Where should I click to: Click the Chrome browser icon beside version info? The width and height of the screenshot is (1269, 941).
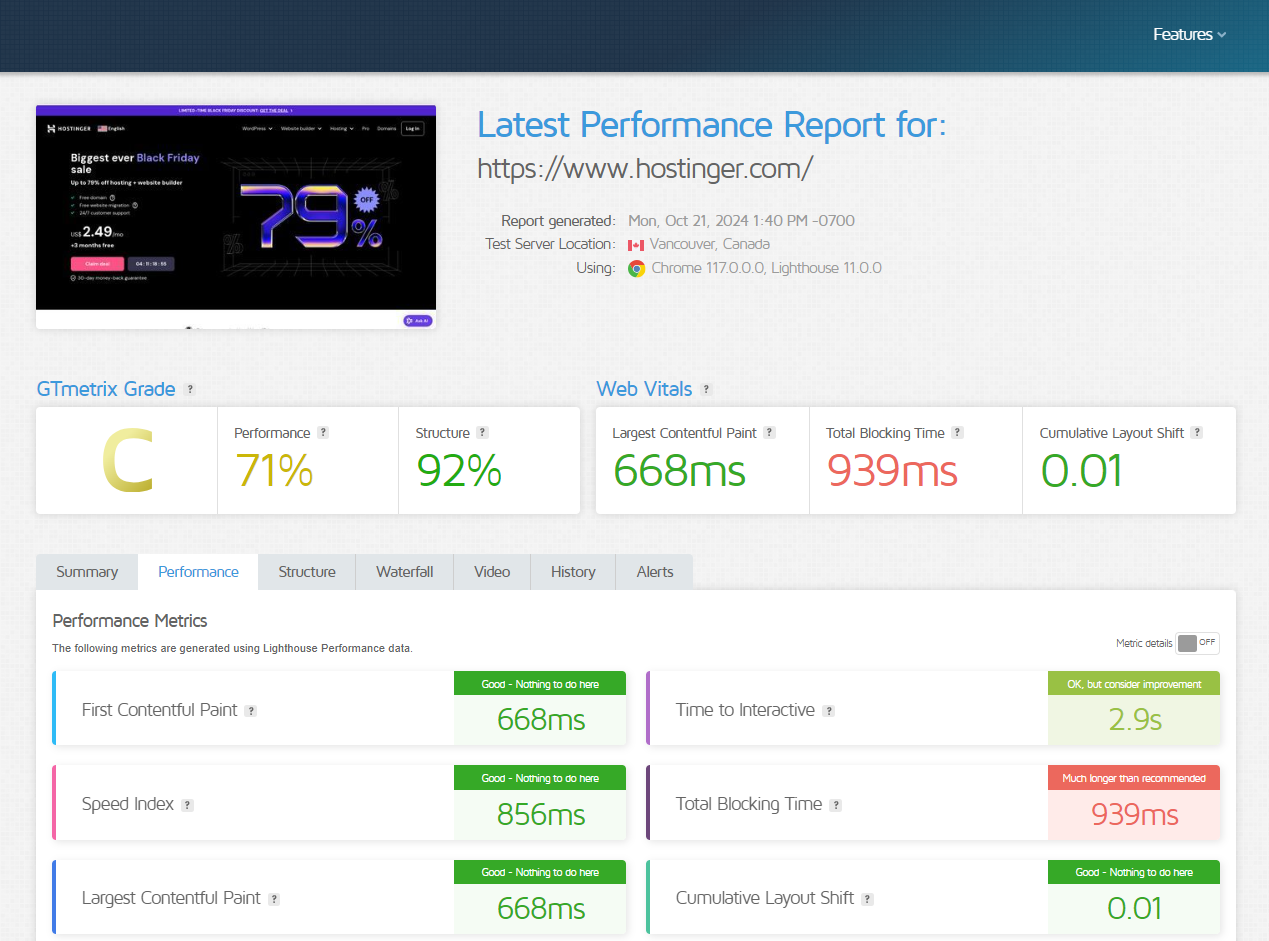pyautogui.click(x=637, y=268)
